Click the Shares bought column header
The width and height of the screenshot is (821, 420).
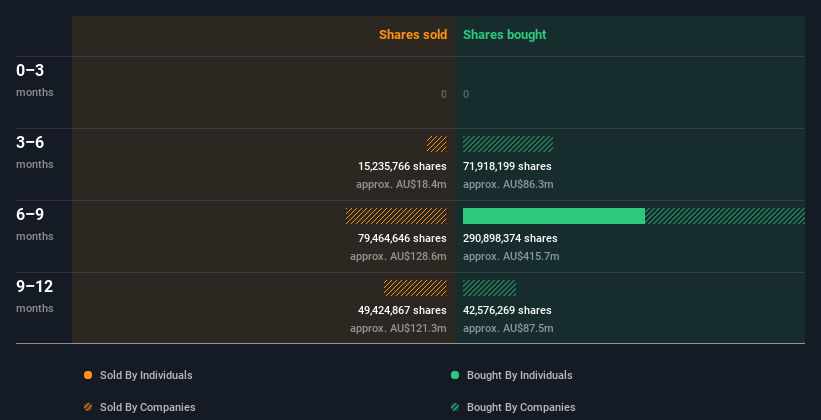pyautogui.click(x=504, y=35)
